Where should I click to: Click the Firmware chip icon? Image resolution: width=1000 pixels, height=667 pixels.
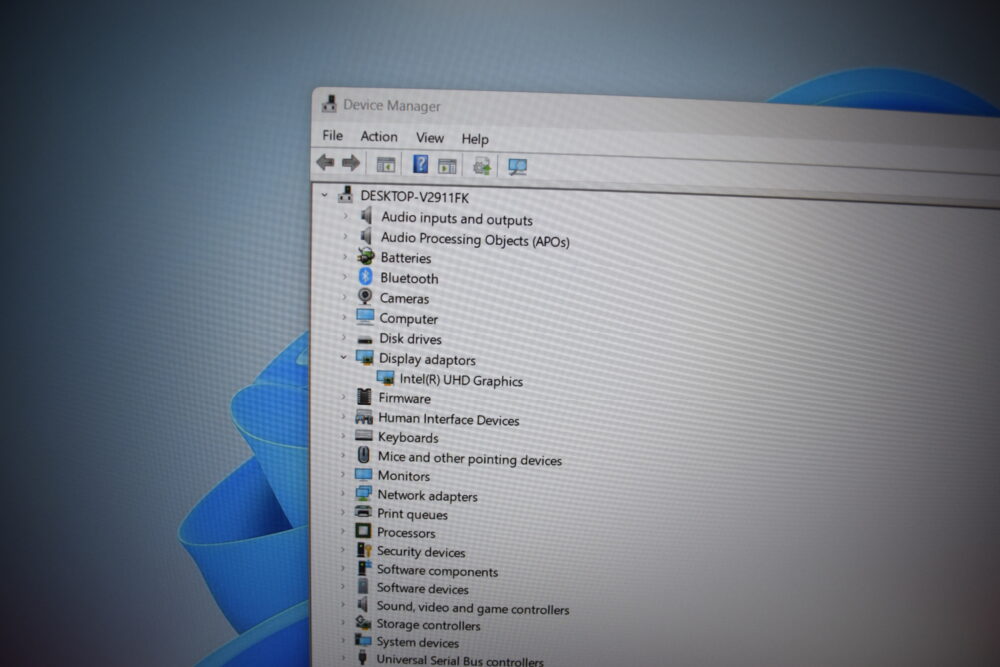pyautogui.click(x=364, y=397)
